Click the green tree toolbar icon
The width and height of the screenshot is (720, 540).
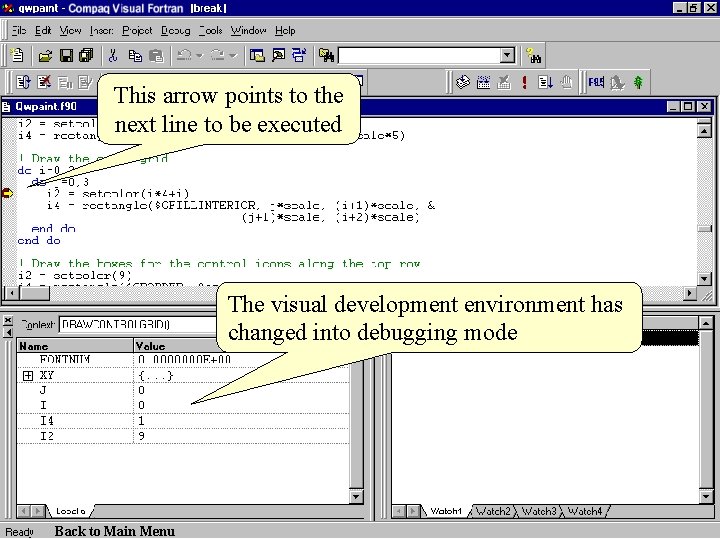[x=638, y=83]
